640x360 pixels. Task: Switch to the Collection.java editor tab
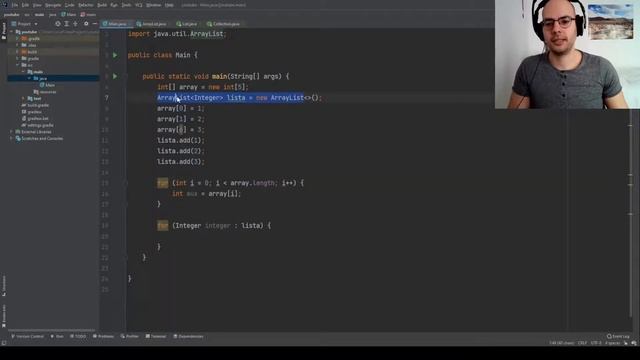(x=223, y=24)
